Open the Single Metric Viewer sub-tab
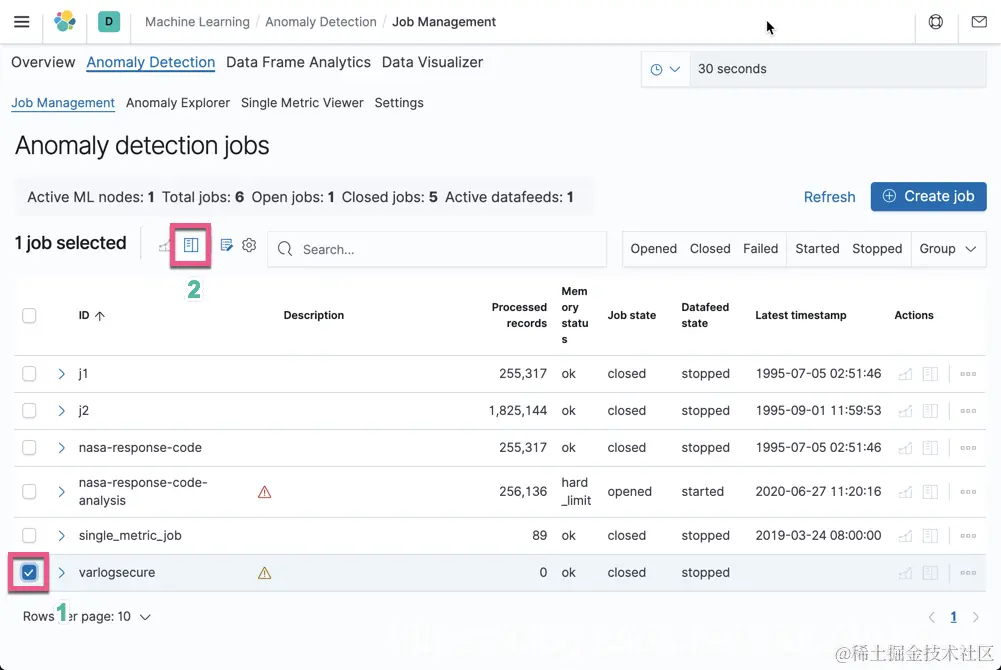 302,103
